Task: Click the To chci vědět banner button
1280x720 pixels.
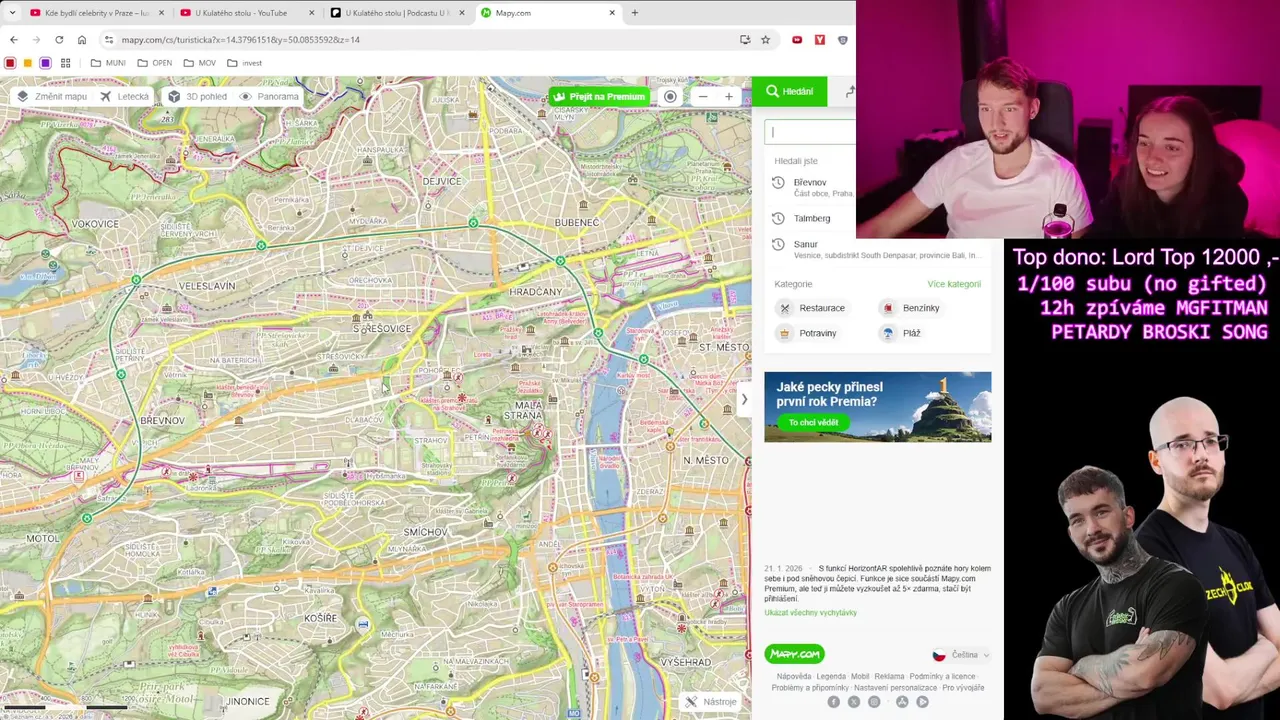Action: (813, 422)
